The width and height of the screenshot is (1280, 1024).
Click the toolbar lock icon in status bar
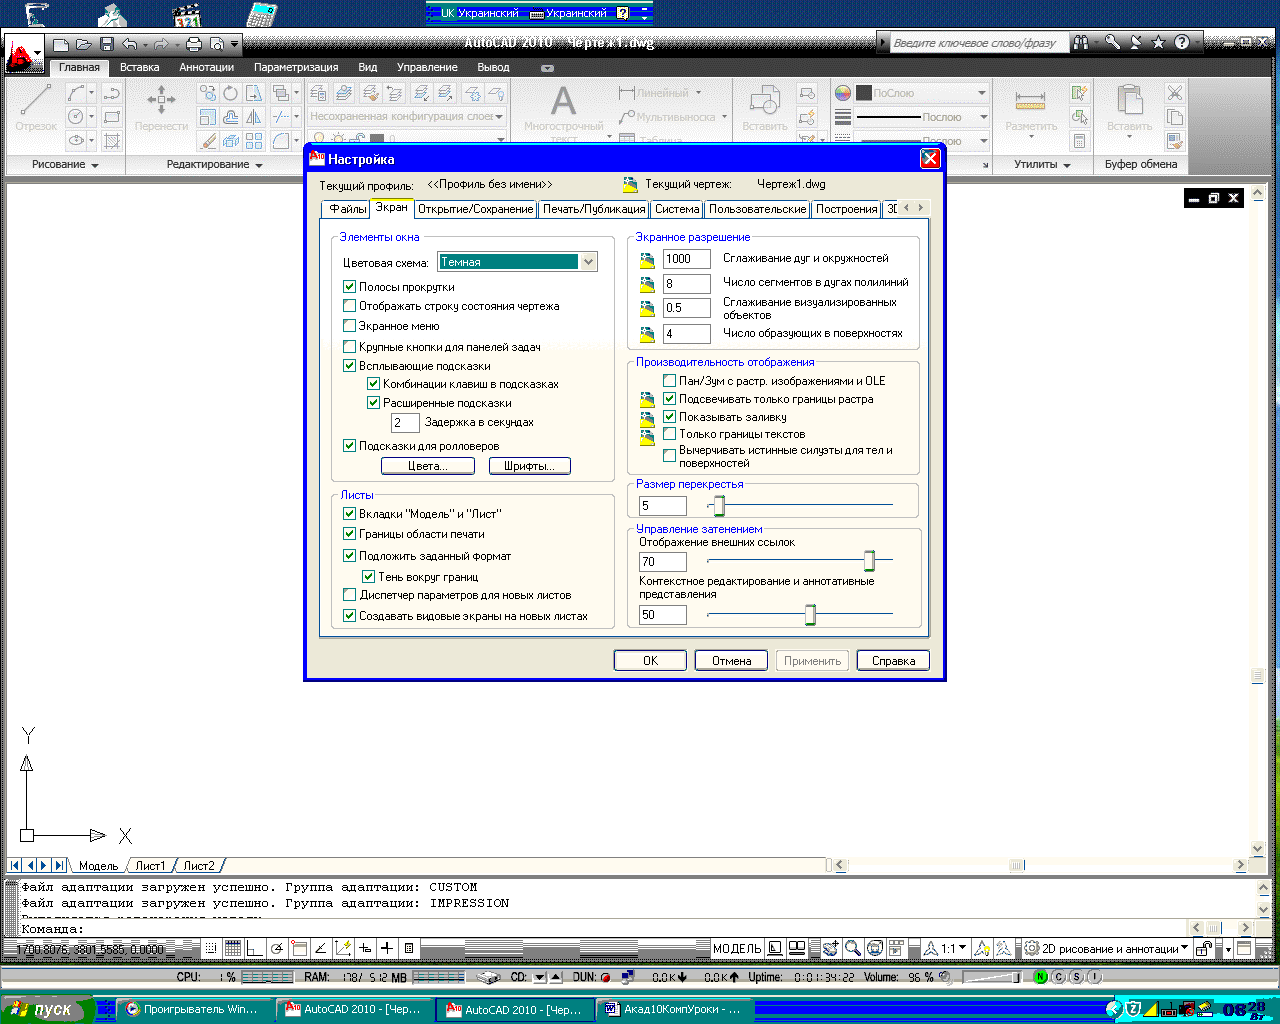tap(1204, 948)
